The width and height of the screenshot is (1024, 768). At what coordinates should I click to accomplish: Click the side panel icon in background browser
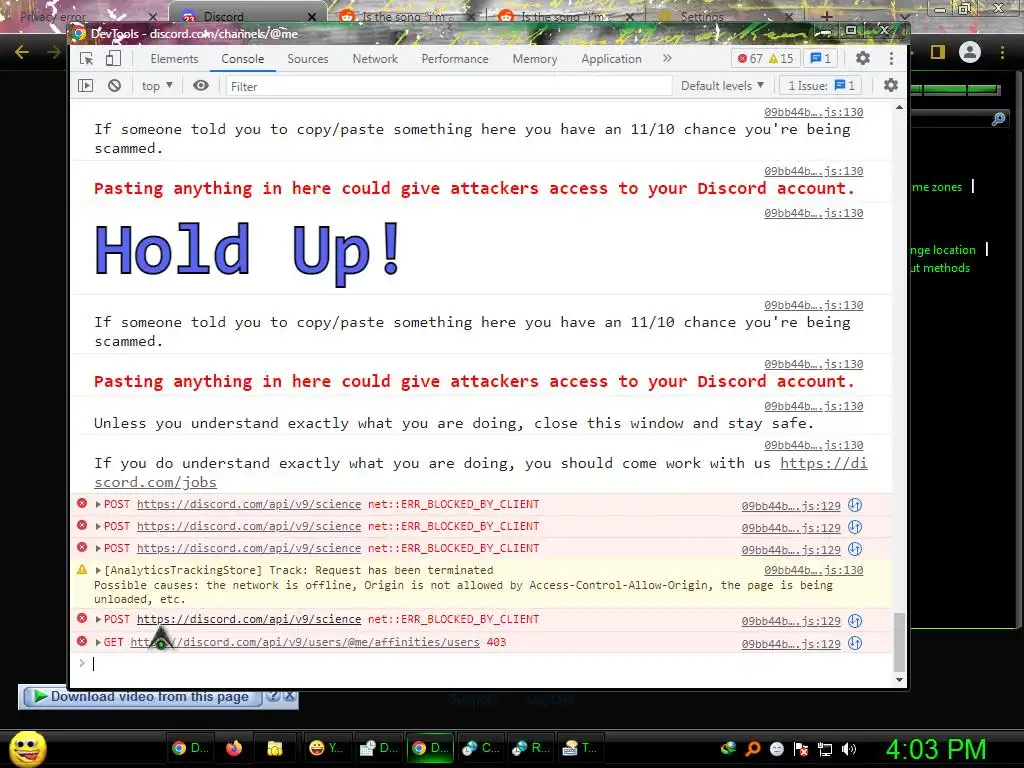pyautogui.click(x=938, y=52)
